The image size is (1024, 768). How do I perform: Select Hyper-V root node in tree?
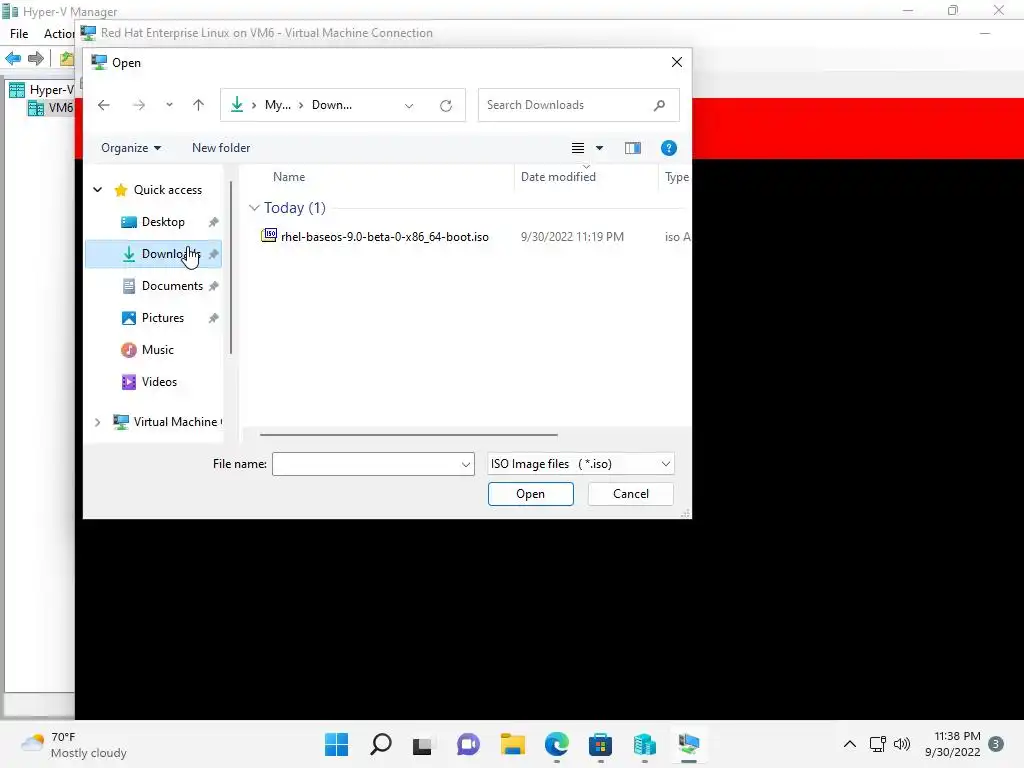tap(41, 89)
